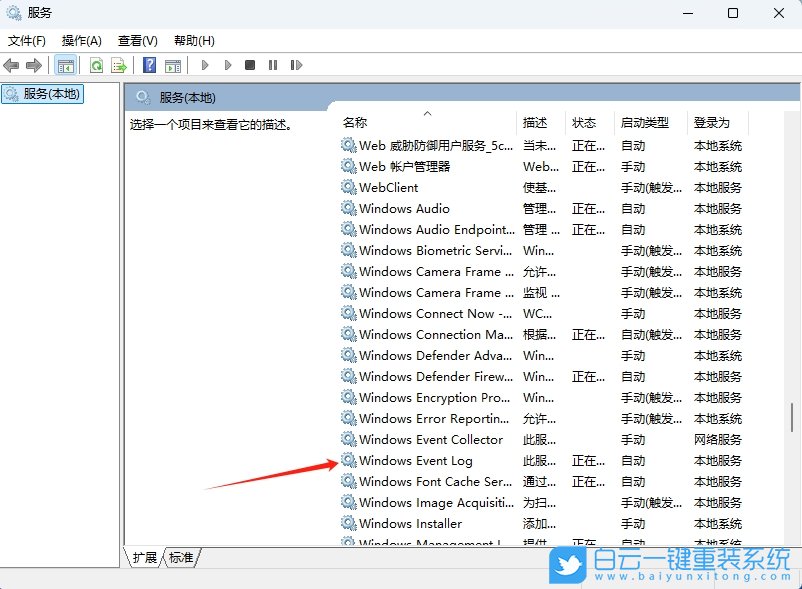
Task: Click the Restart service icon
Action: click(296, 64)
